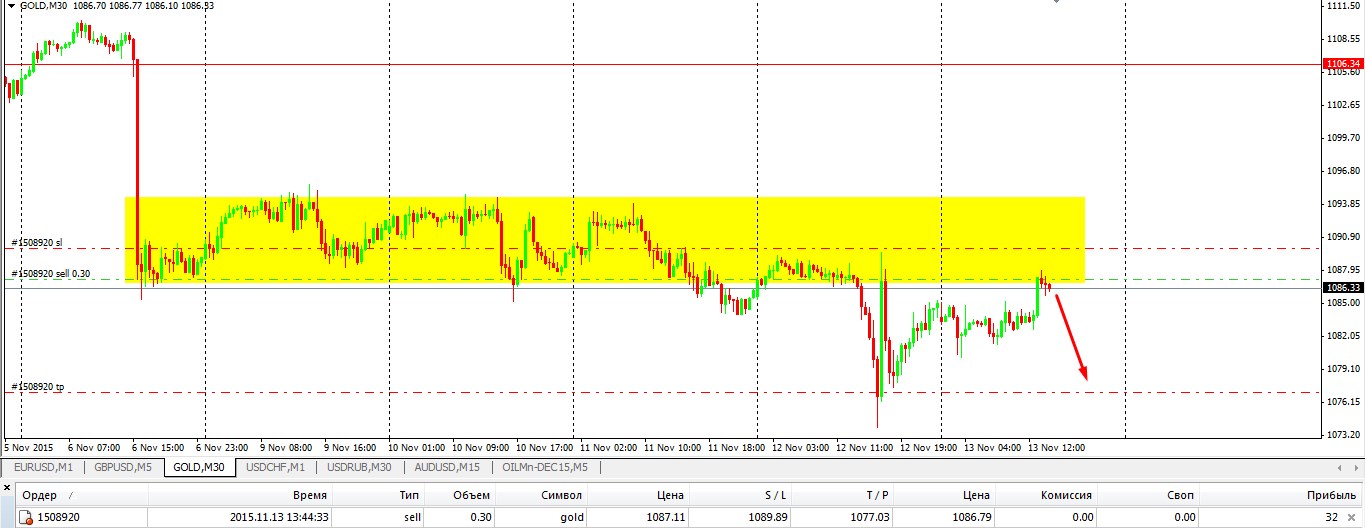Select order number 1508920 in the table
The image size is (1365, 528).
point(60,517)
